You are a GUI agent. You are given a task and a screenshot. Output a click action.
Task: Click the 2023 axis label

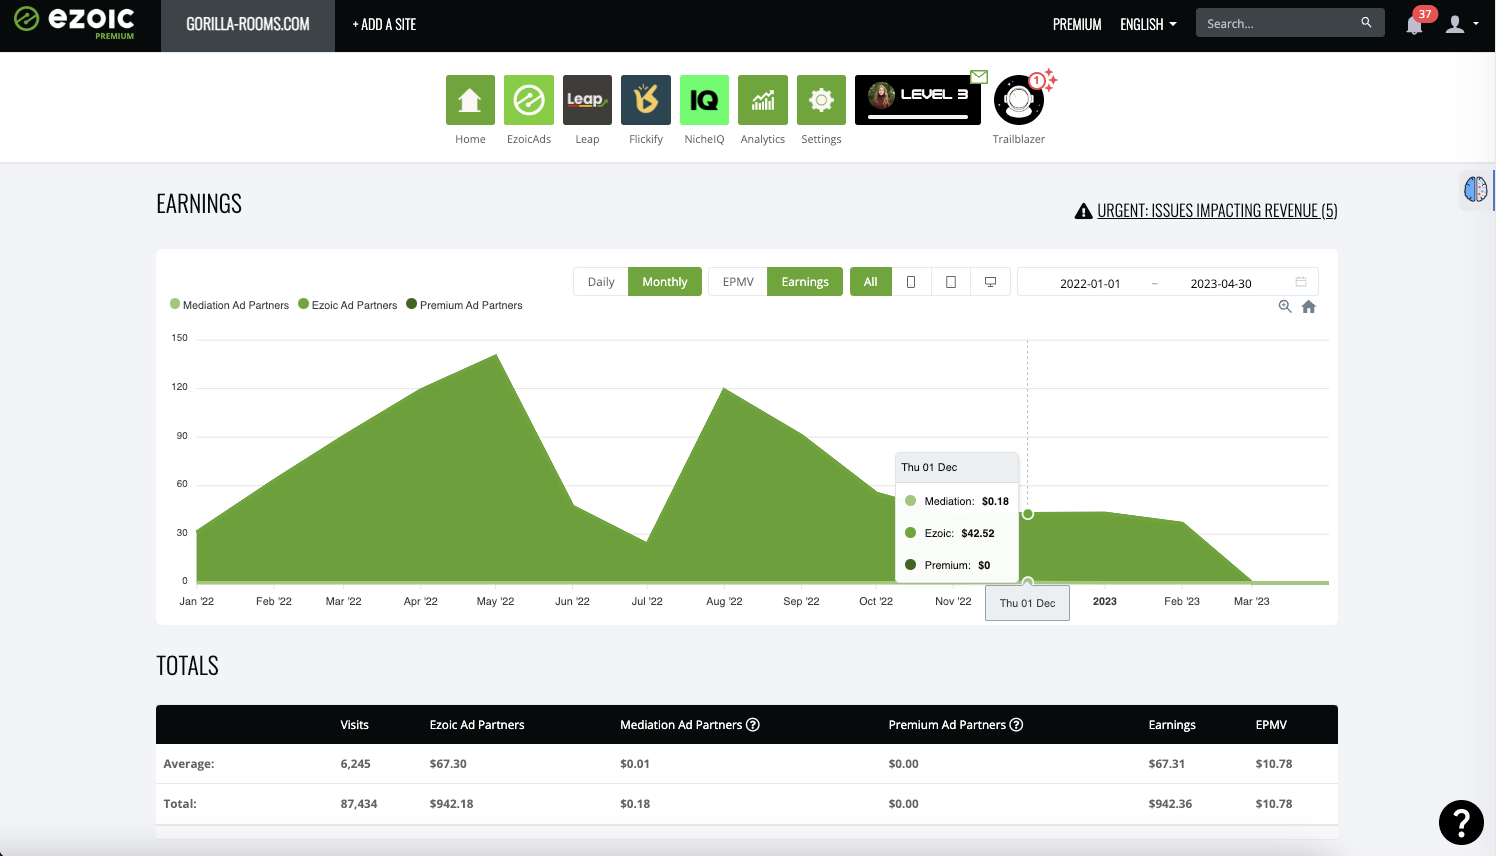pos(1105,602)
